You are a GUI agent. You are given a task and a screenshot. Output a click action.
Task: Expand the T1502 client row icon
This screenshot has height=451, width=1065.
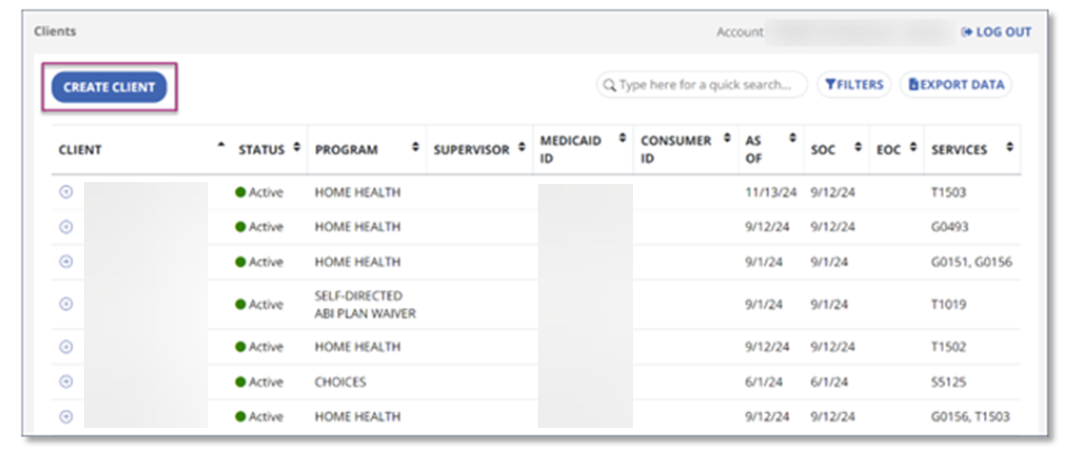point(66,347)
